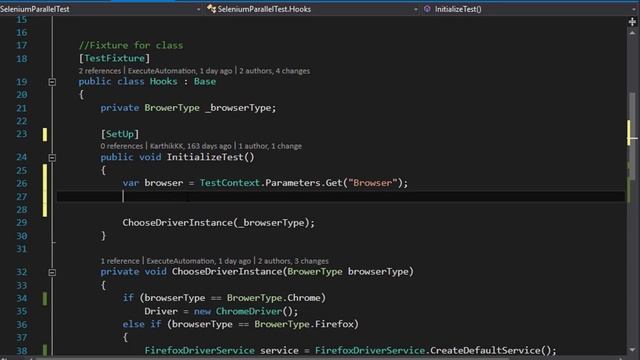Click the vertical scrollbar thumb
This screenshot has width=640, height=360.
tap(632, 136)
